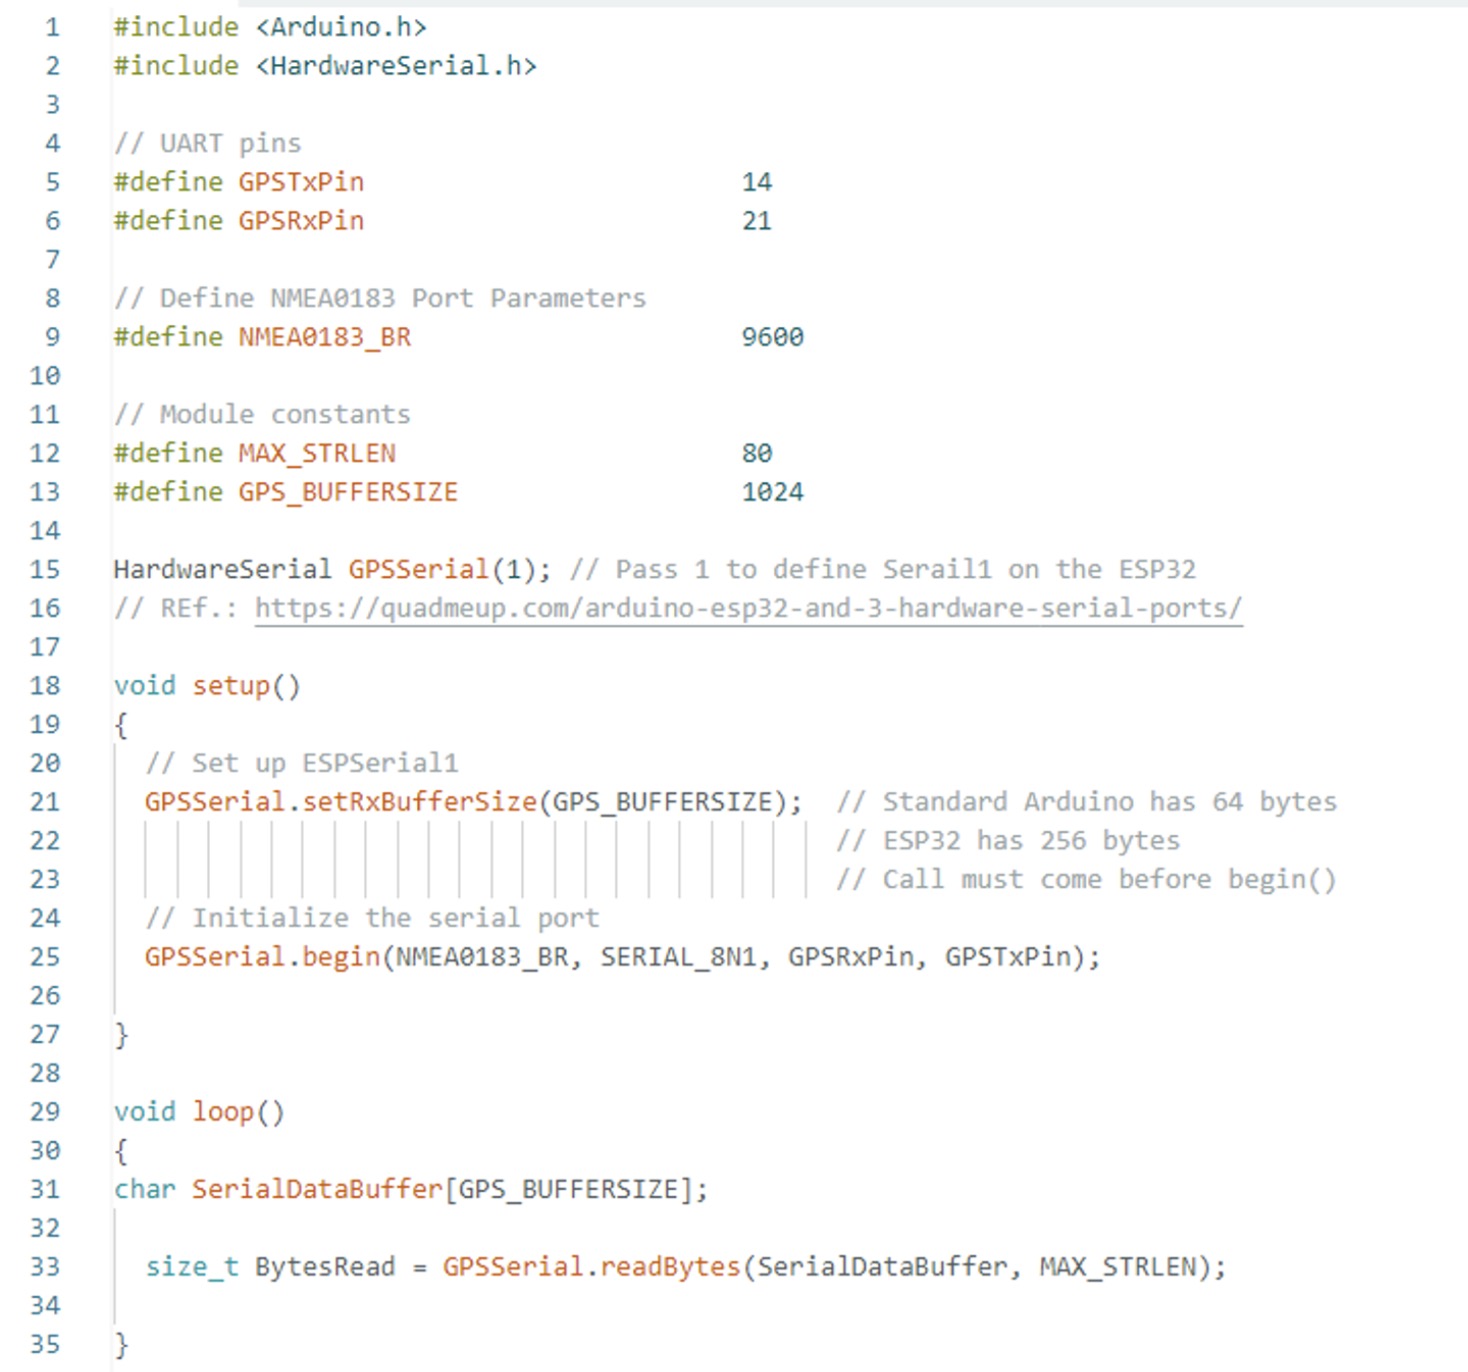Click the "// UART pins" comment
The width and height of the screenshot is (1468, 1372).
click(208, 143)
